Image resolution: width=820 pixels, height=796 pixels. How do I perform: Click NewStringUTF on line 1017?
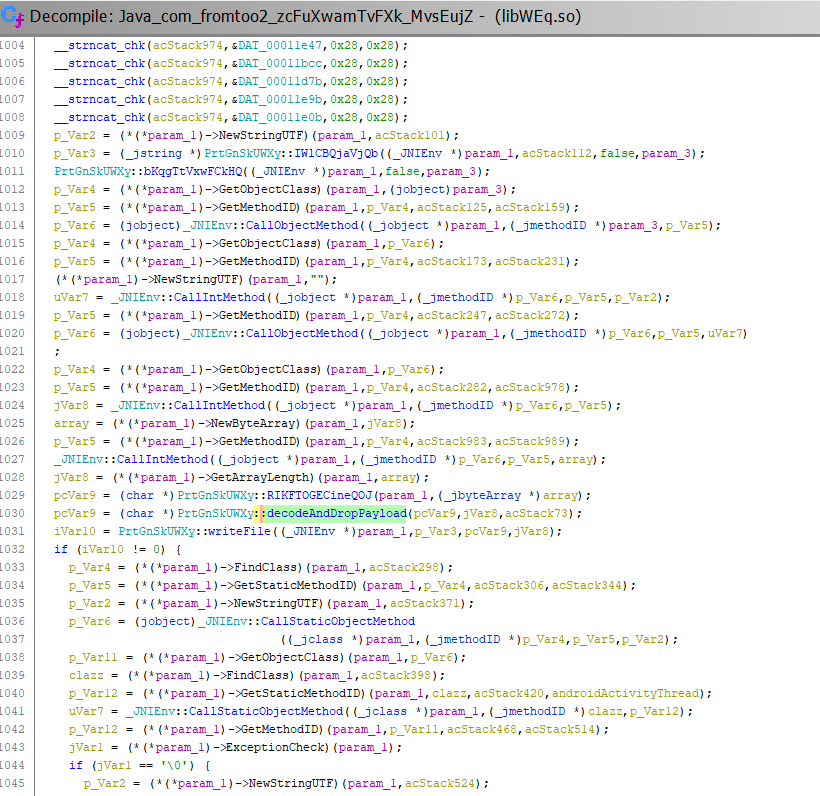click(197, 279)
